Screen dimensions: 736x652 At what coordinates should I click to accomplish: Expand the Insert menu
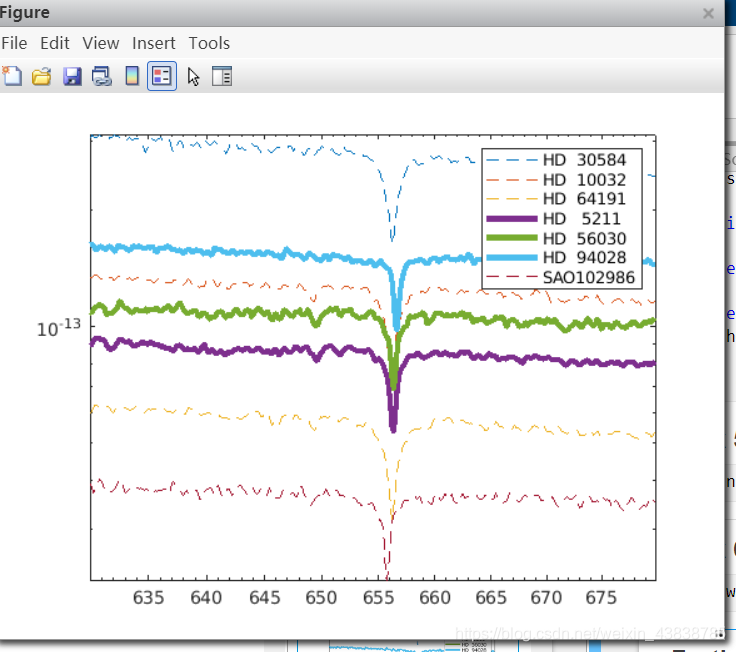tap(154, 43)
